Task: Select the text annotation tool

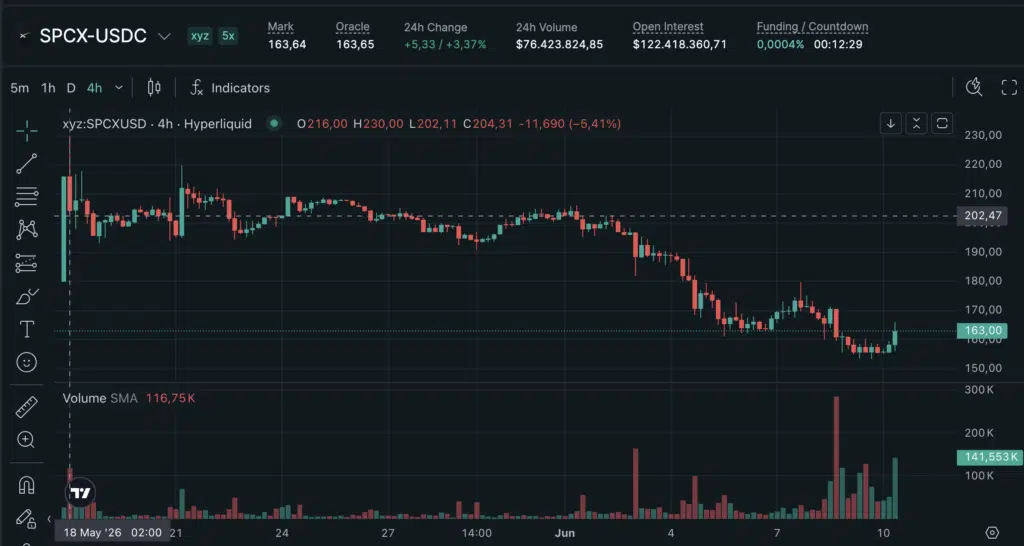Action: coord(27,329)
